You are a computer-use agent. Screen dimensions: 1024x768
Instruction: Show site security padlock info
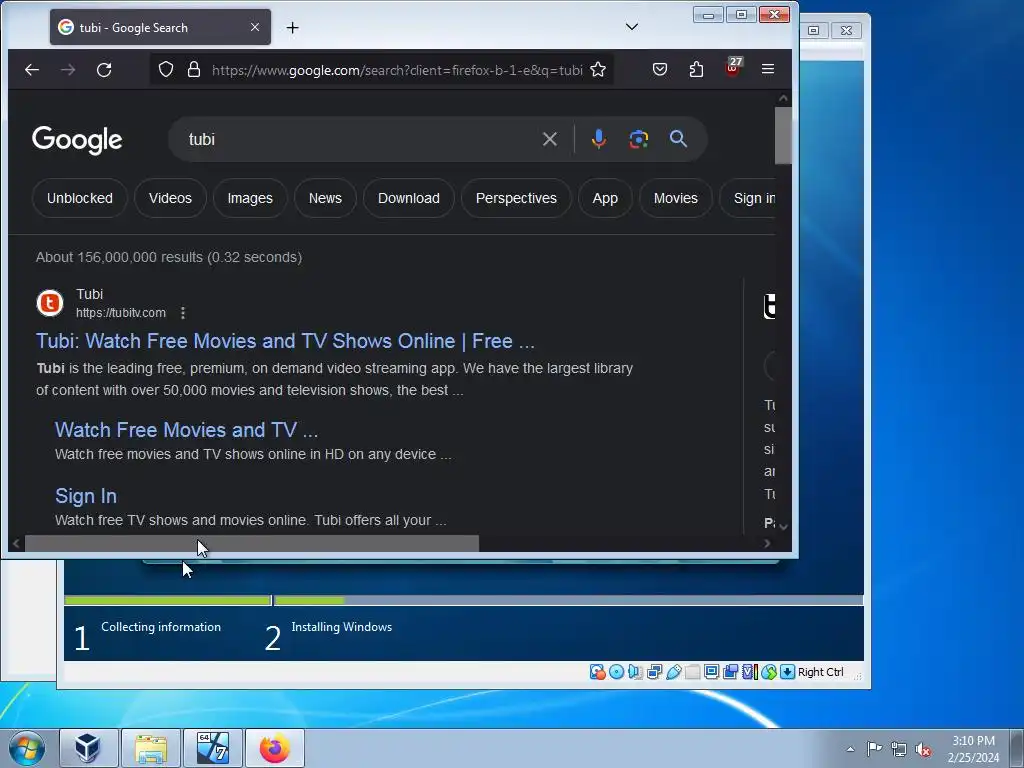coord(194,69)
